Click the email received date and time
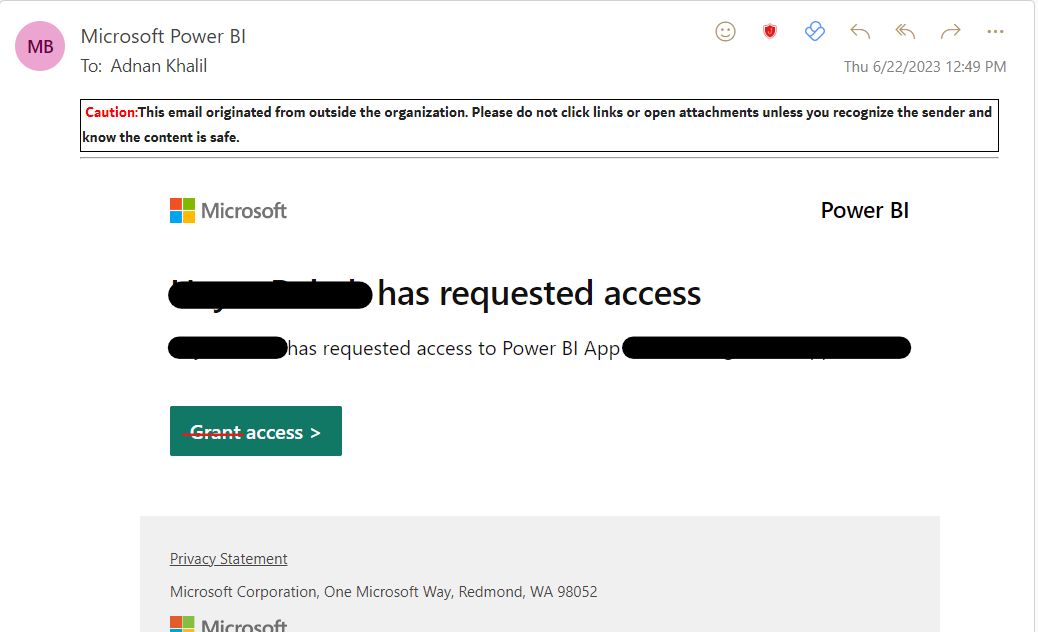 pos(925,67)
